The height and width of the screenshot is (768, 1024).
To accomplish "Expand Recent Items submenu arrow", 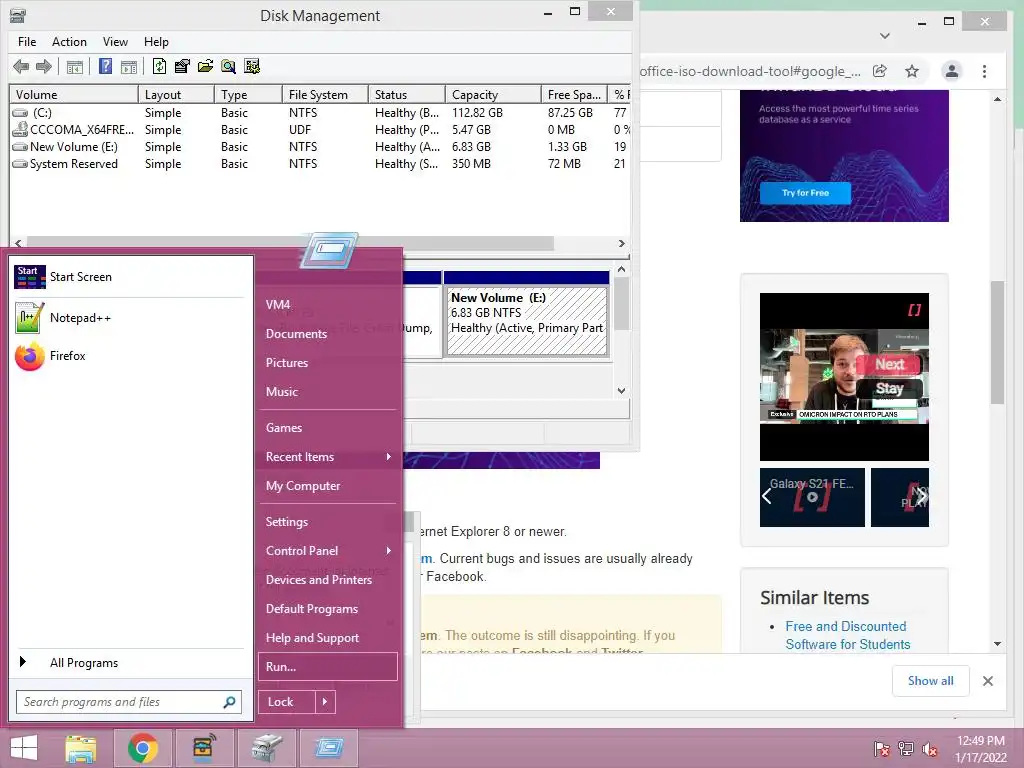I will coord(389,456).
